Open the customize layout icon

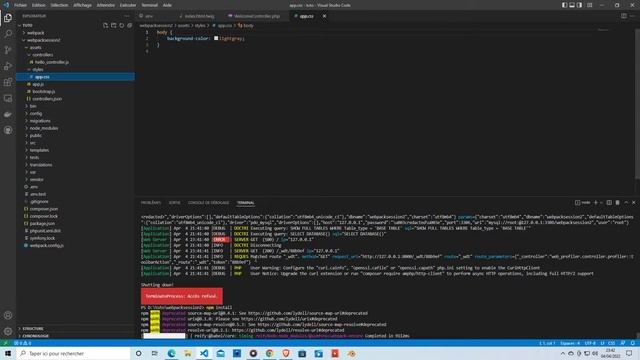[590, 5]
